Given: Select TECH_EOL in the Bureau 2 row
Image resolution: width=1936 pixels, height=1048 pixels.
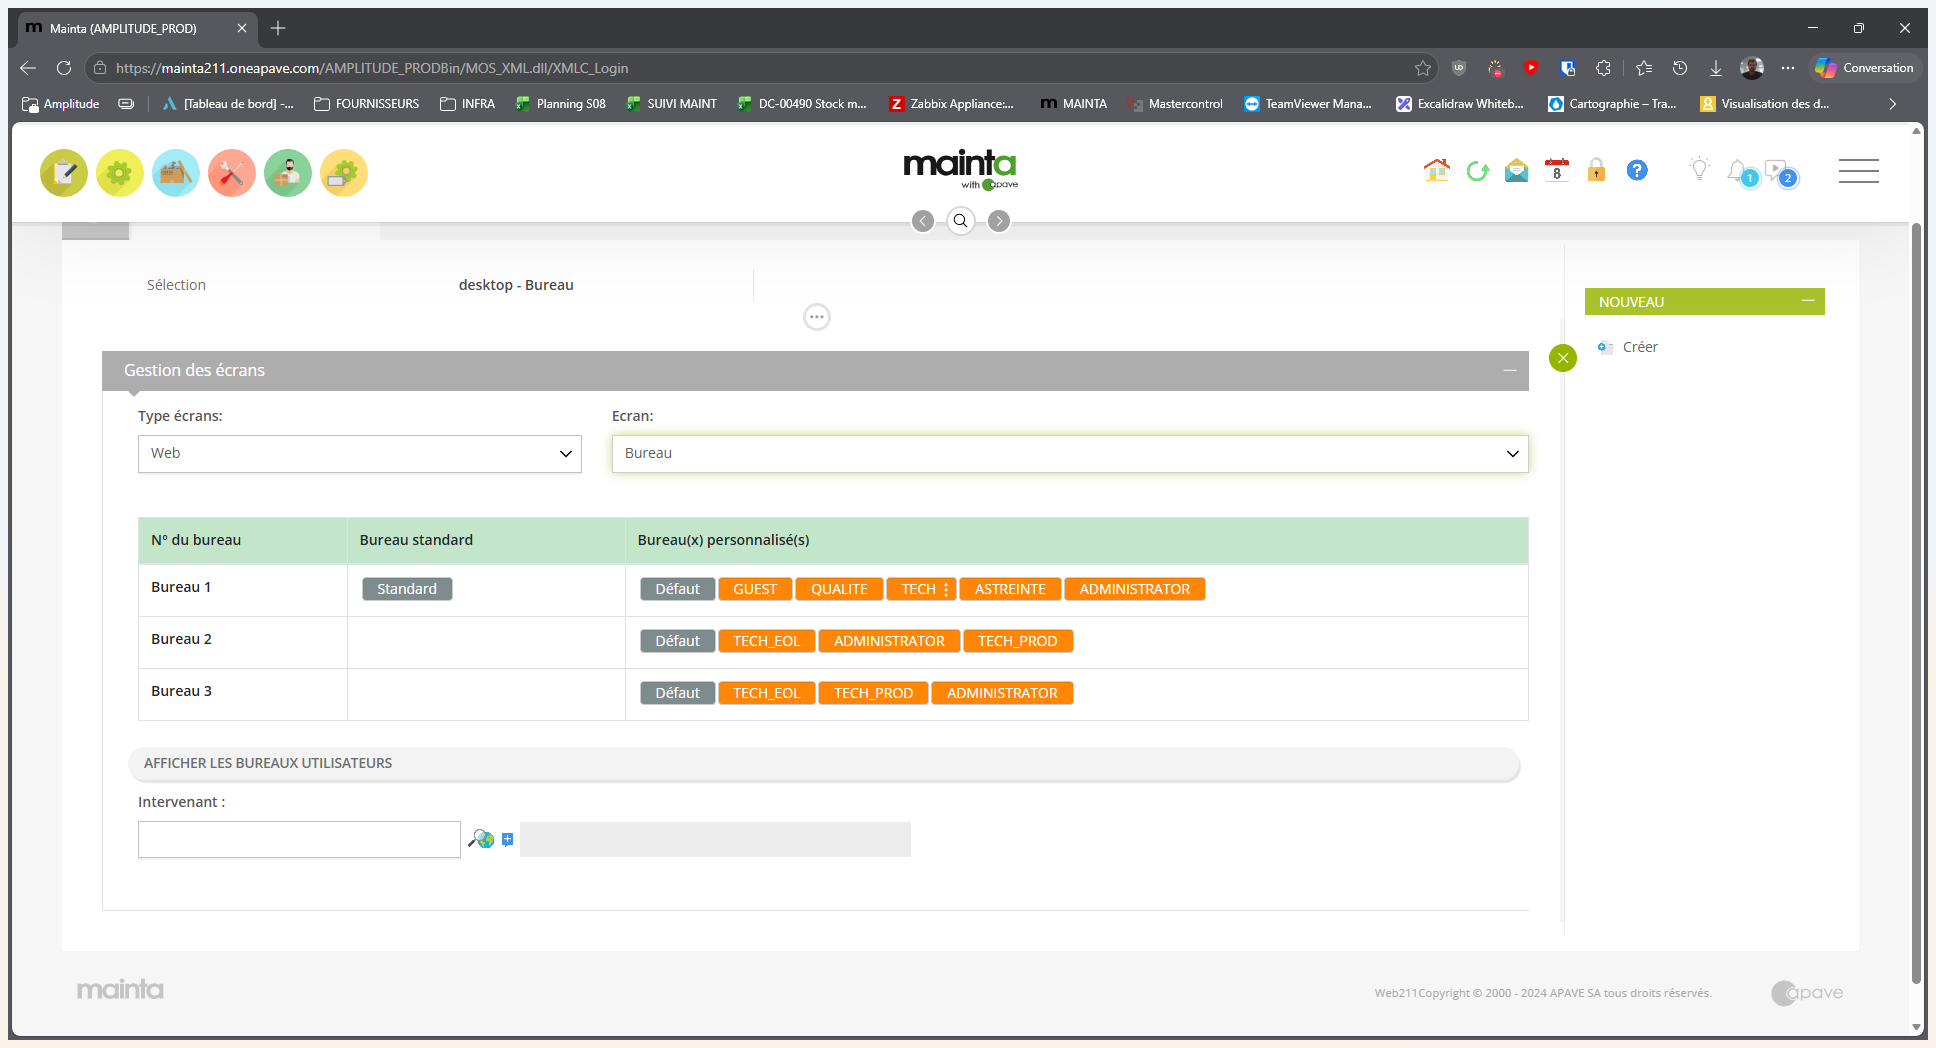Looking at the screenshot, I should [767, 641].
